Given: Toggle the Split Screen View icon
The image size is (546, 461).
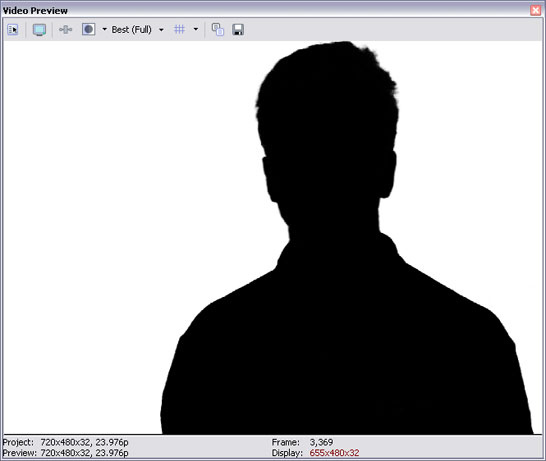Looking at the screenshot, I should tap(88, 29).
